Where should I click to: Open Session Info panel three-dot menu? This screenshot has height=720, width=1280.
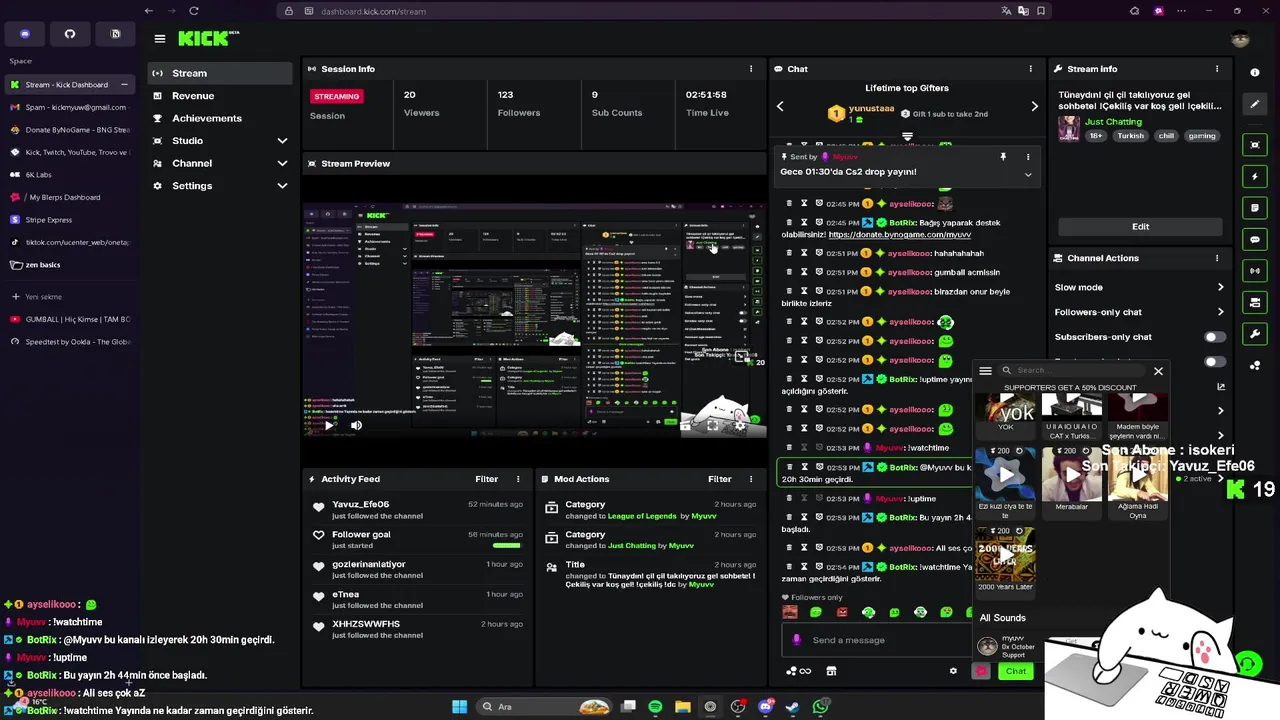point(751,69)
